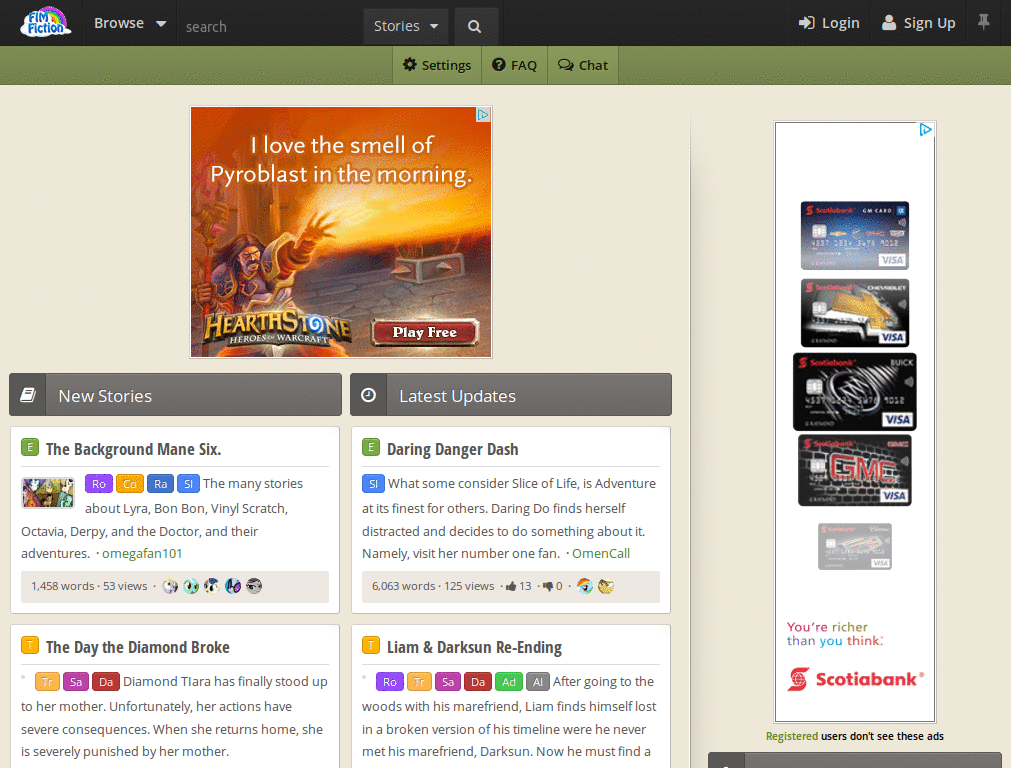Open Settings in the green bar
Viewport: 1024px width, 768px height.
point(437,65)
